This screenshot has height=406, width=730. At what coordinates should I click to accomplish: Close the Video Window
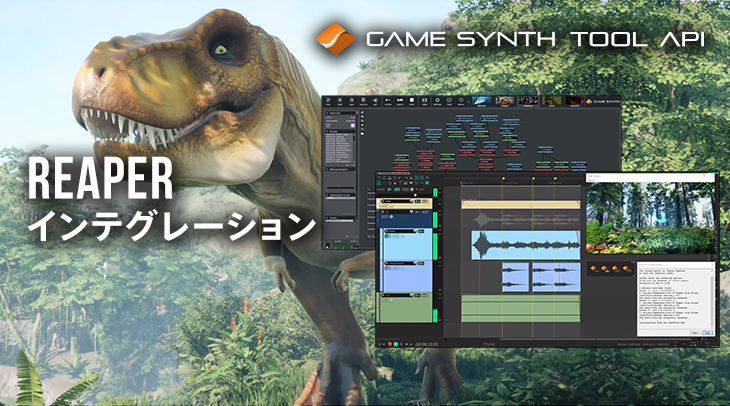pyautogui.click(x=712, y=176)
